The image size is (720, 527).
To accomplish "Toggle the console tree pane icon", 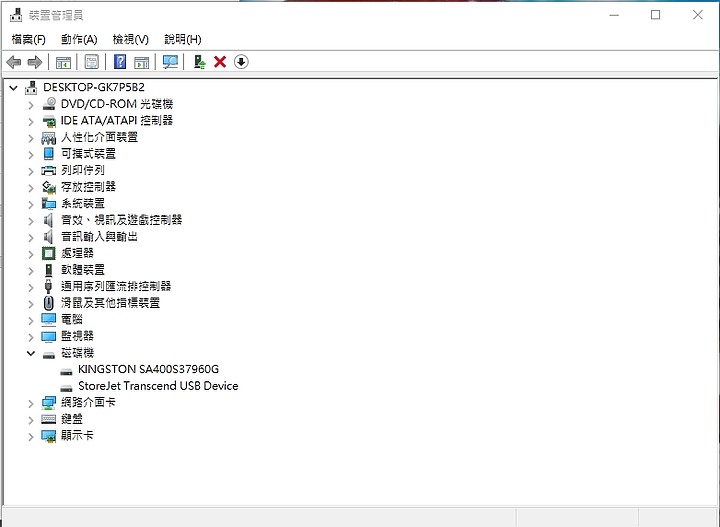I will [63, 62].
